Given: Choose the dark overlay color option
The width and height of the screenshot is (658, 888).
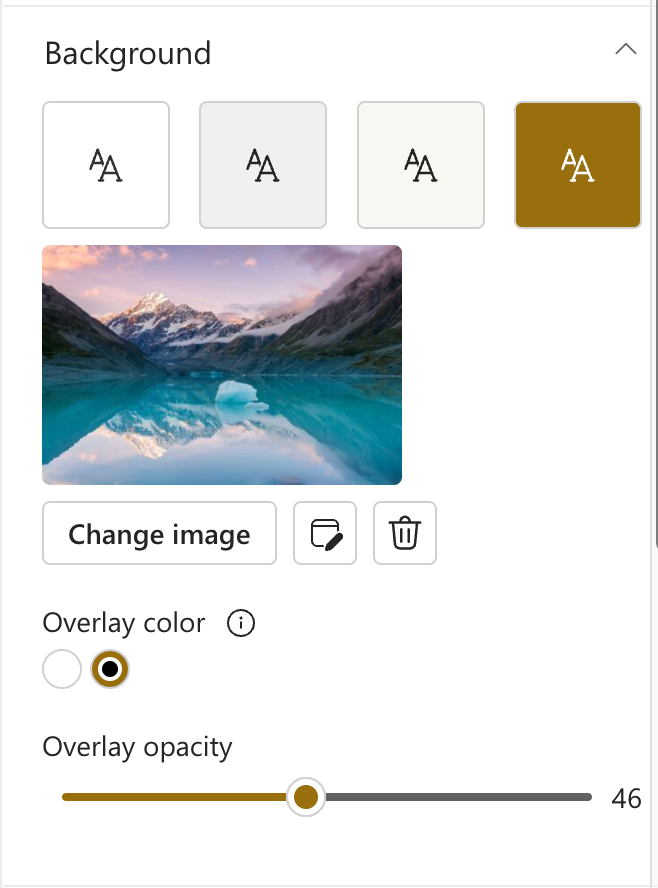Looking at the screenshot, I should pos(110,669).
